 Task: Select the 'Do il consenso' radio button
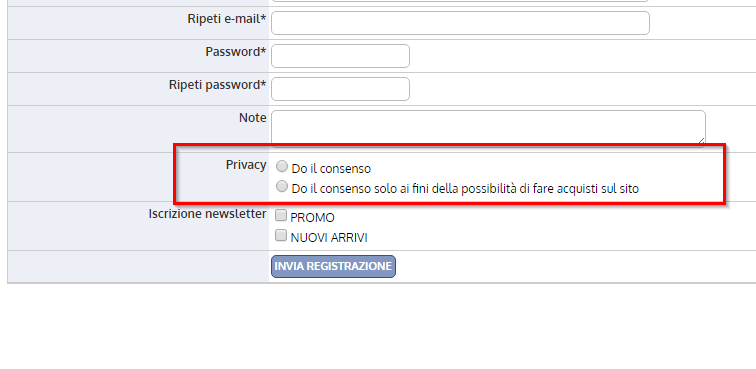282,166
